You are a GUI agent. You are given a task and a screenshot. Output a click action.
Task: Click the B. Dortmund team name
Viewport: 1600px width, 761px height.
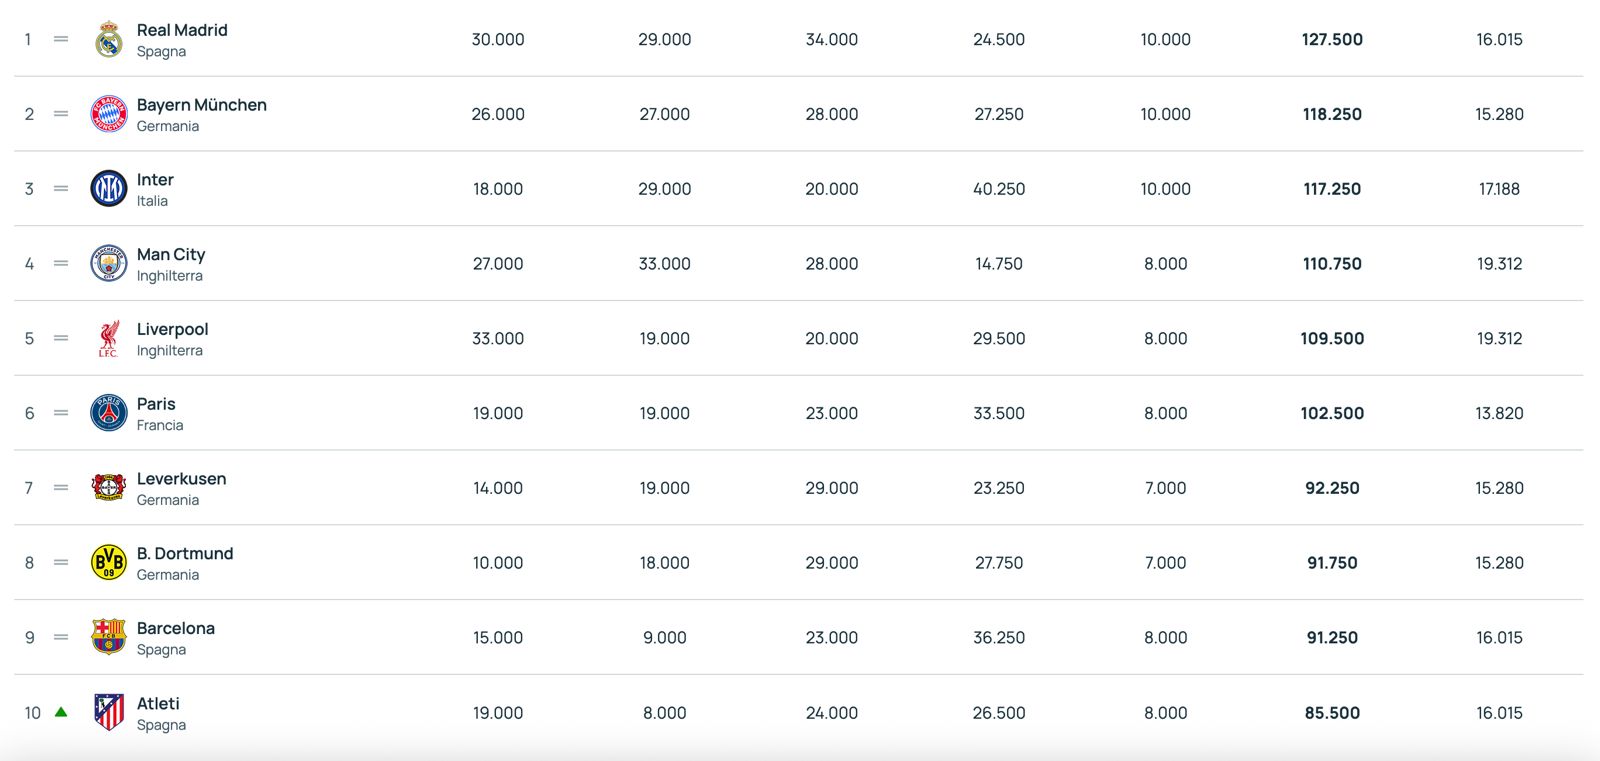click(185, 554)
